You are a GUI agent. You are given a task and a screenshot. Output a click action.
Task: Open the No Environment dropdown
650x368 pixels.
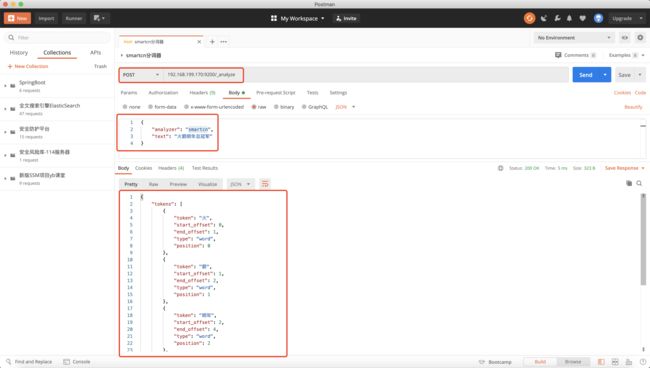point(574,38)
